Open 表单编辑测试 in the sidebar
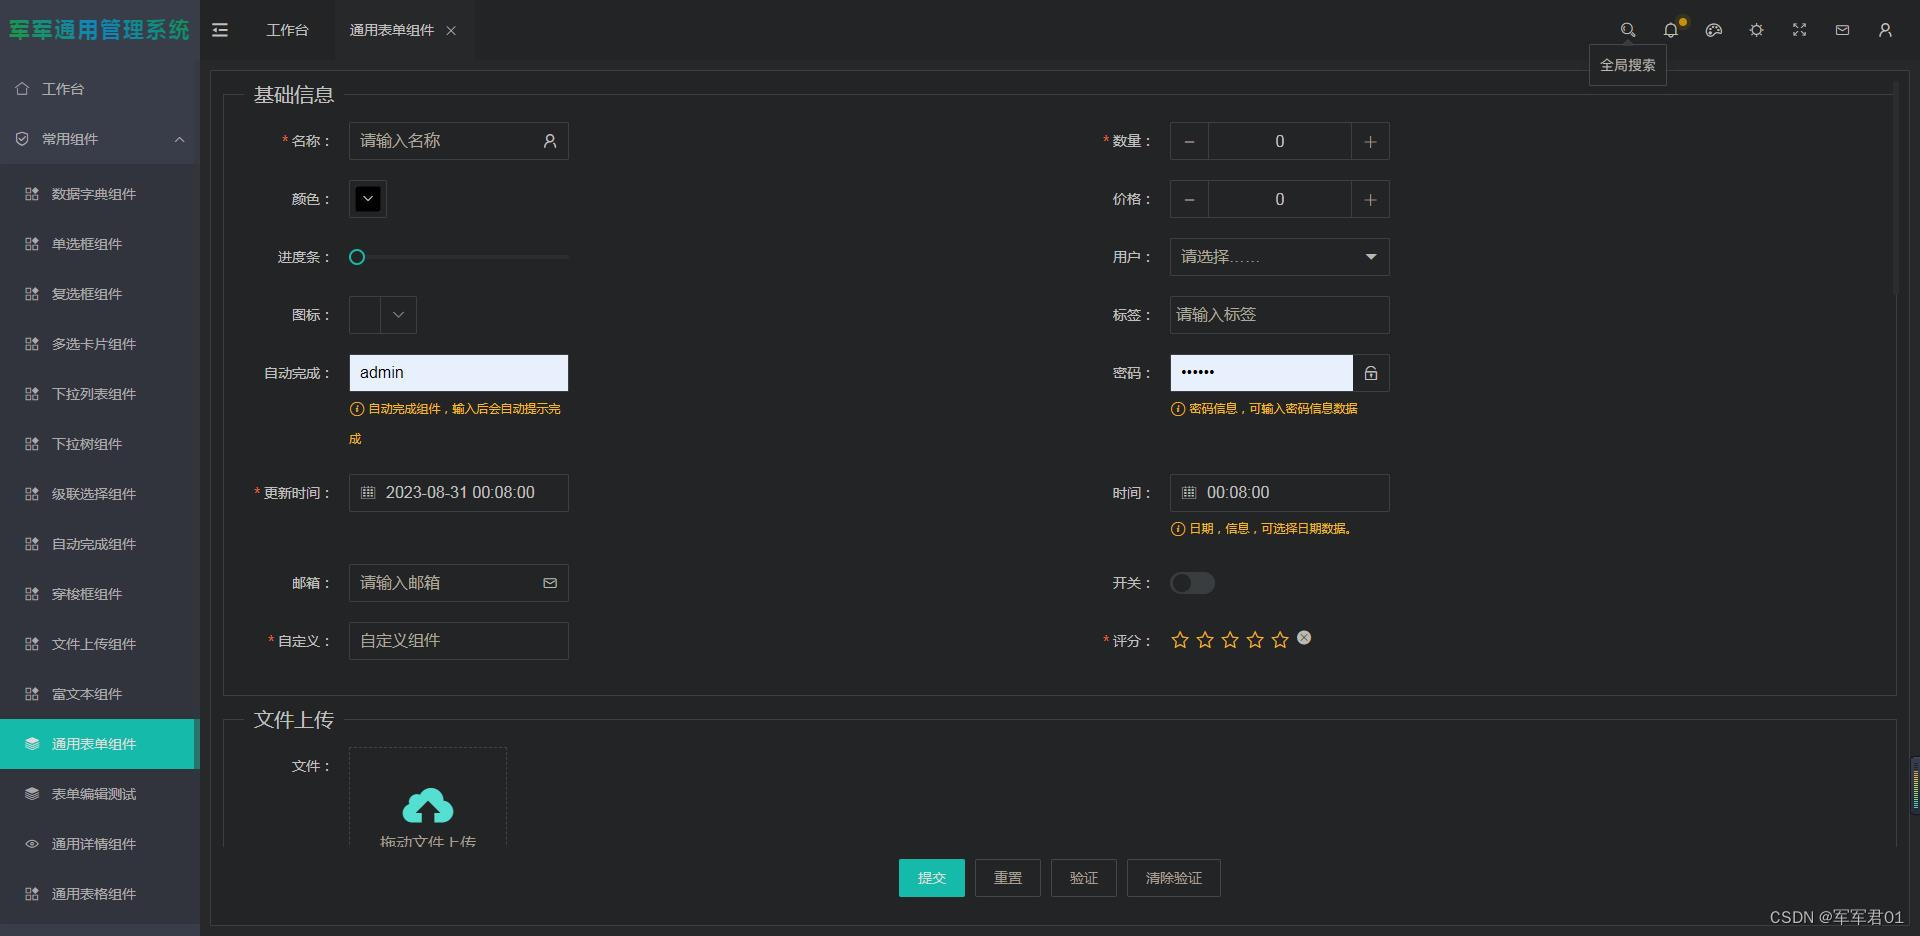 100,794
